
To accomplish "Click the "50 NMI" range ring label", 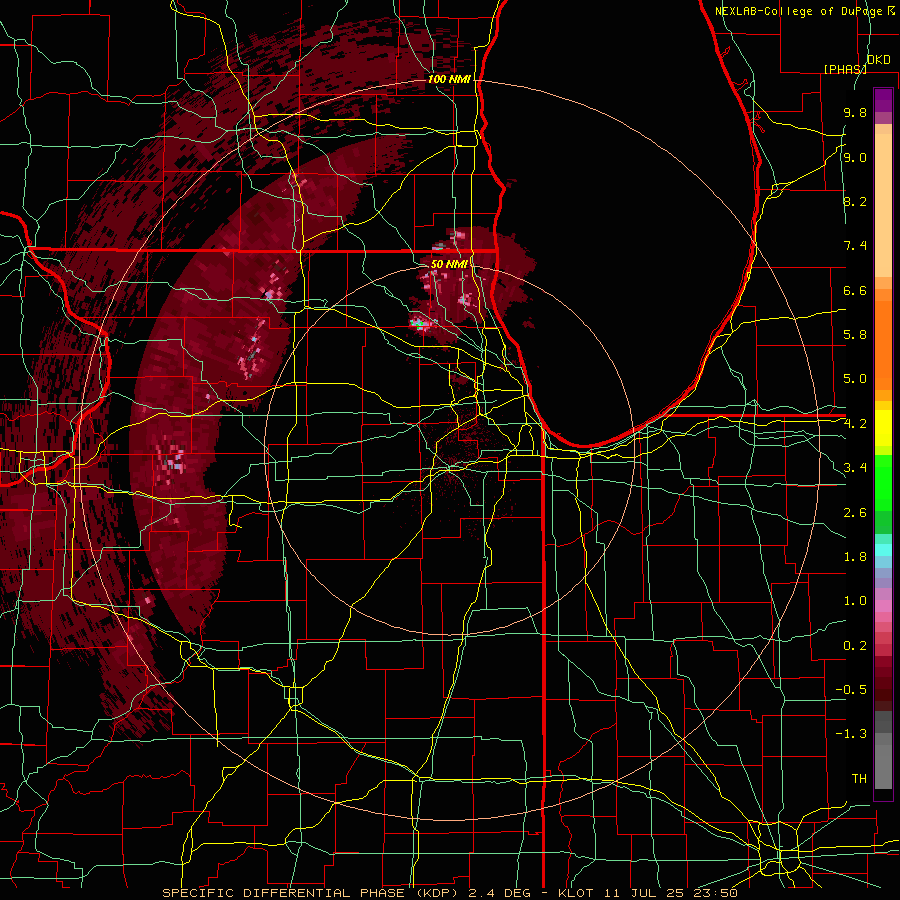I will click(449, 264).
